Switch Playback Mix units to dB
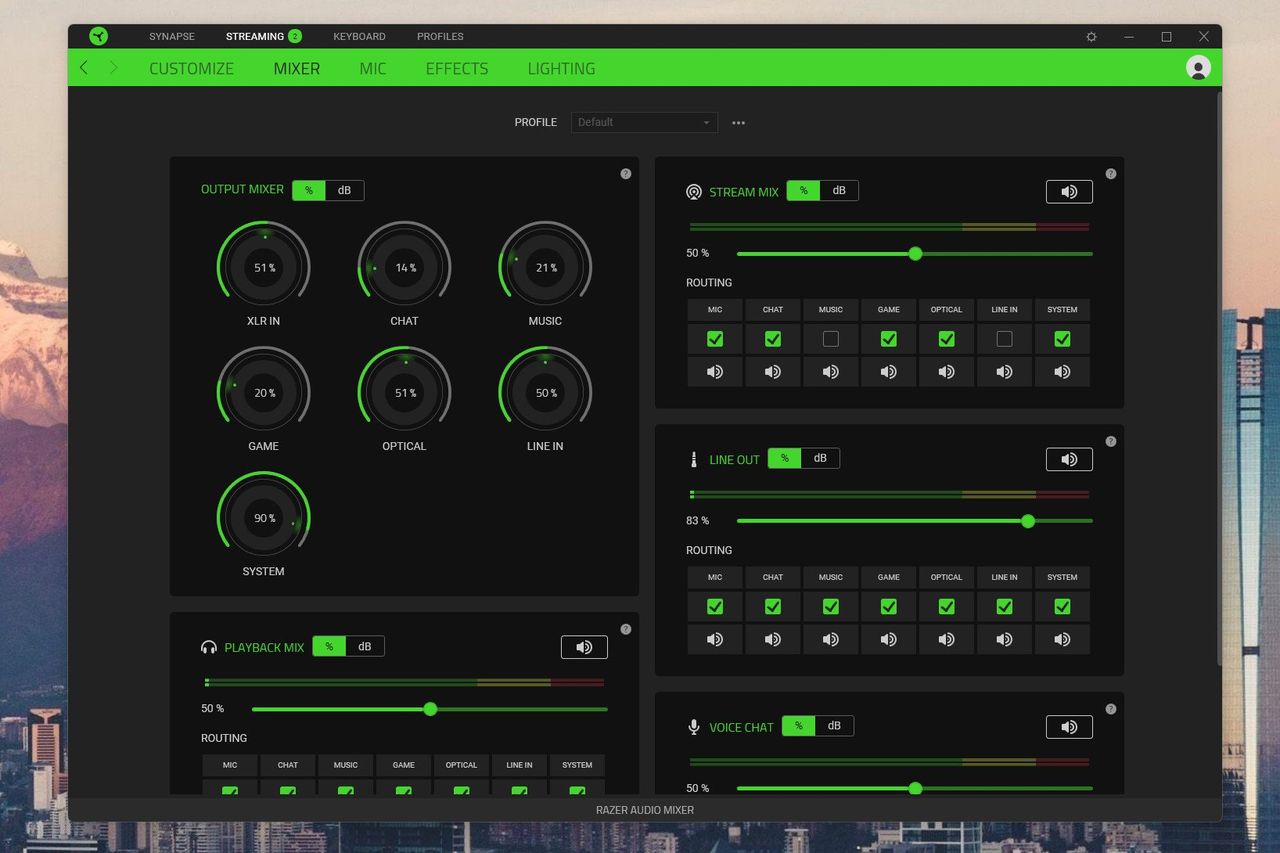The width and height of the screenshot is (1280, 853). tap(365, 646)
